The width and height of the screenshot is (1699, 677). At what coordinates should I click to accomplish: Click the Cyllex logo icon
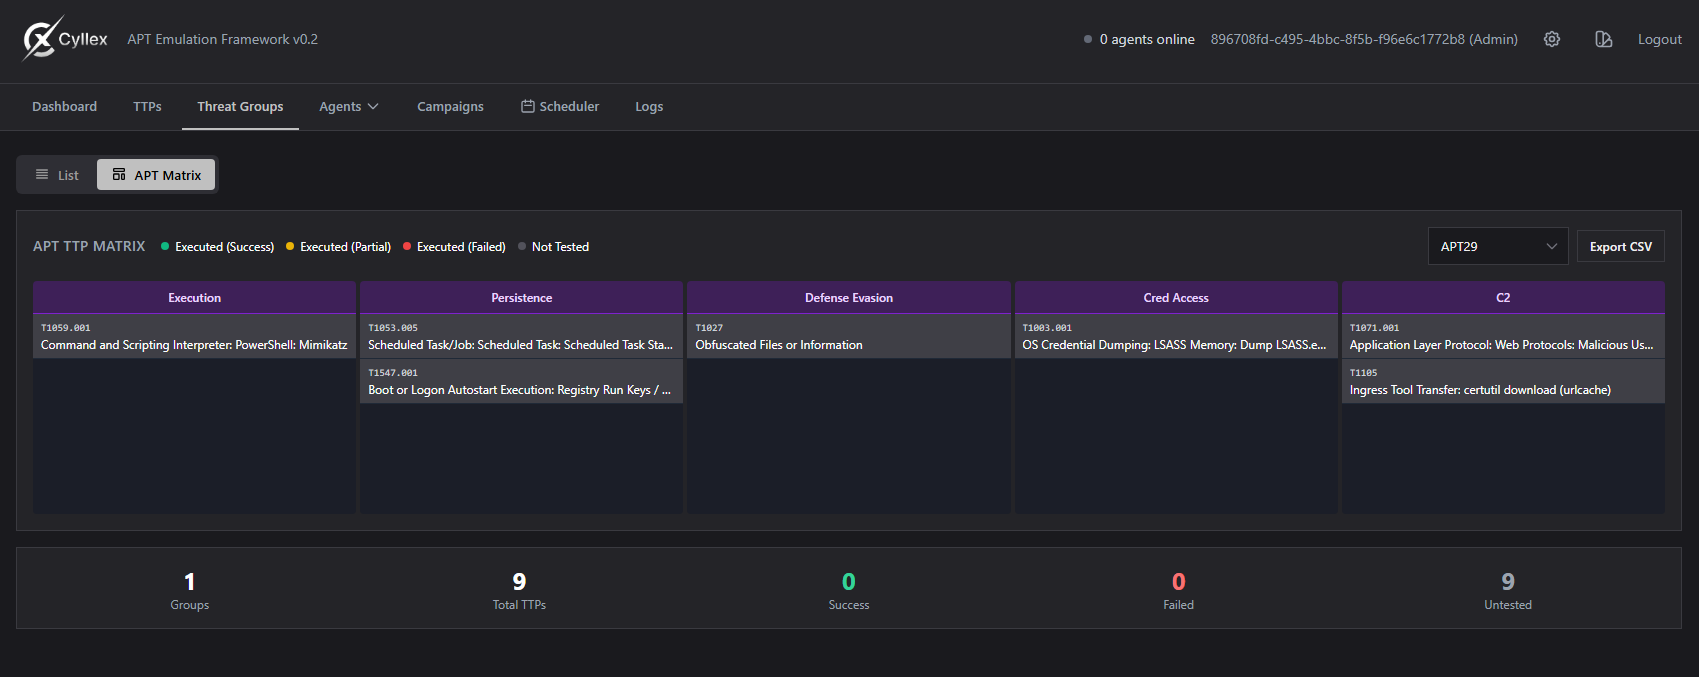click(40, 39)
